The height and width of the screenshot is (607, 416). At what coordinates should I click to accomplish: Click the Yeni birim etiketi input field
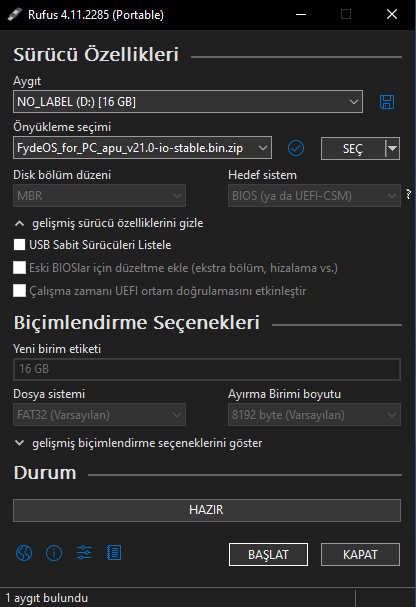(x=207, y=369)
